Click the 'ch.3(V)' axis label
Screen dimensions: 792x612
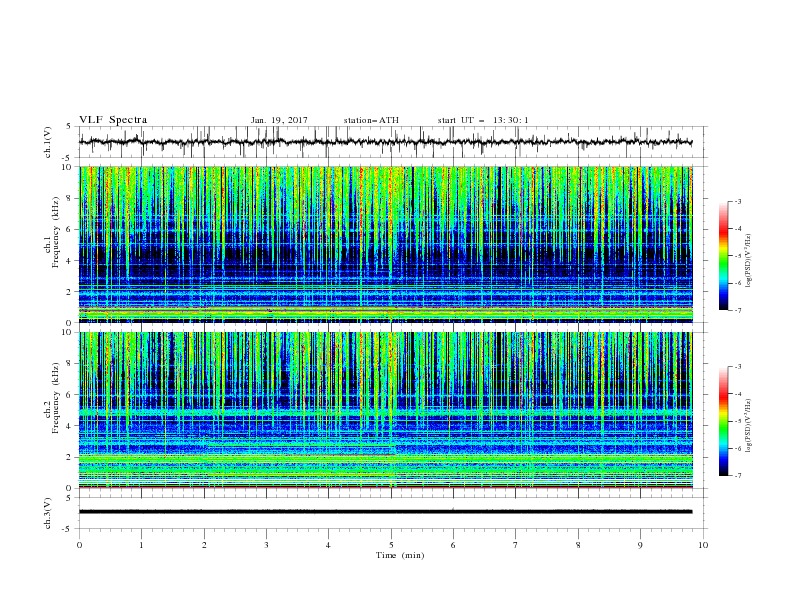pyautogui.click(x=48, y=513)
